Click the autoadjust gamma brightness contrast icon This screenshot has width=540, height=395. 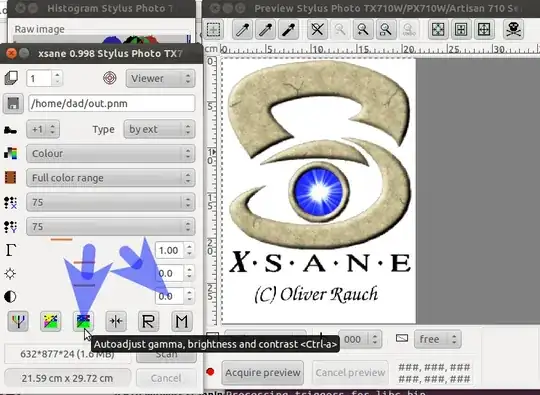point(83,322)
